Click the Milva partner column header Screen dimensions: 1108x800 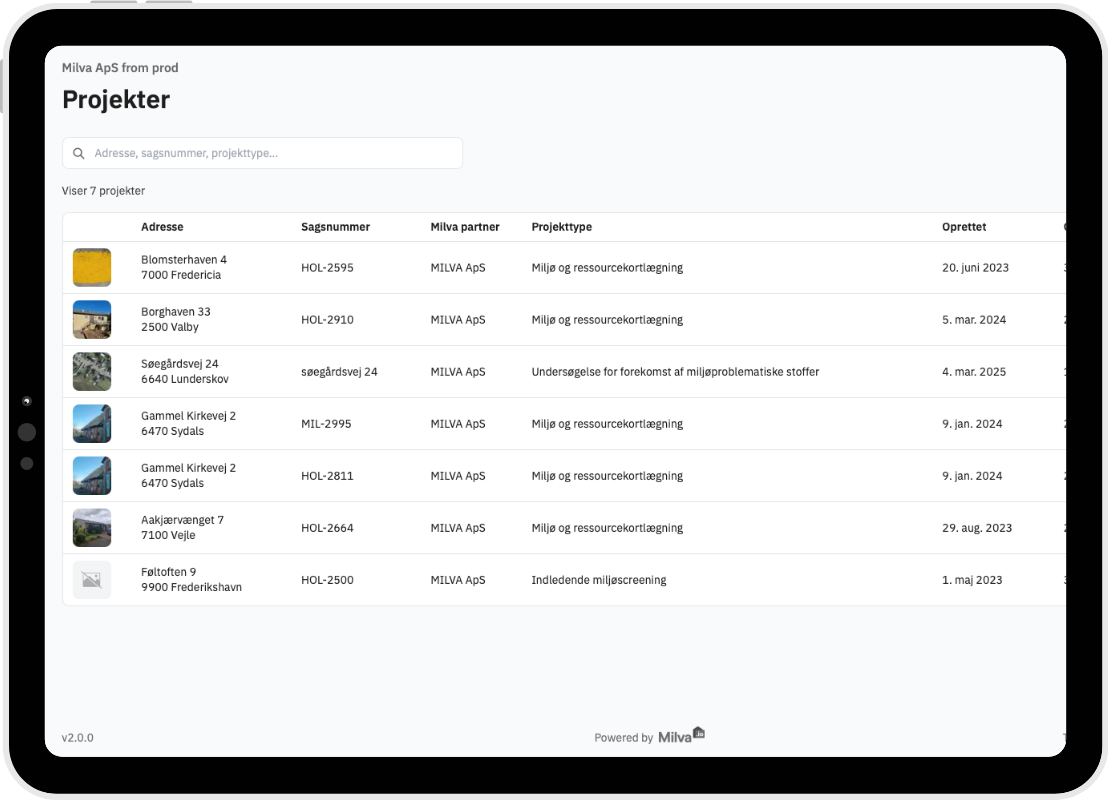(x=465, y=227)
